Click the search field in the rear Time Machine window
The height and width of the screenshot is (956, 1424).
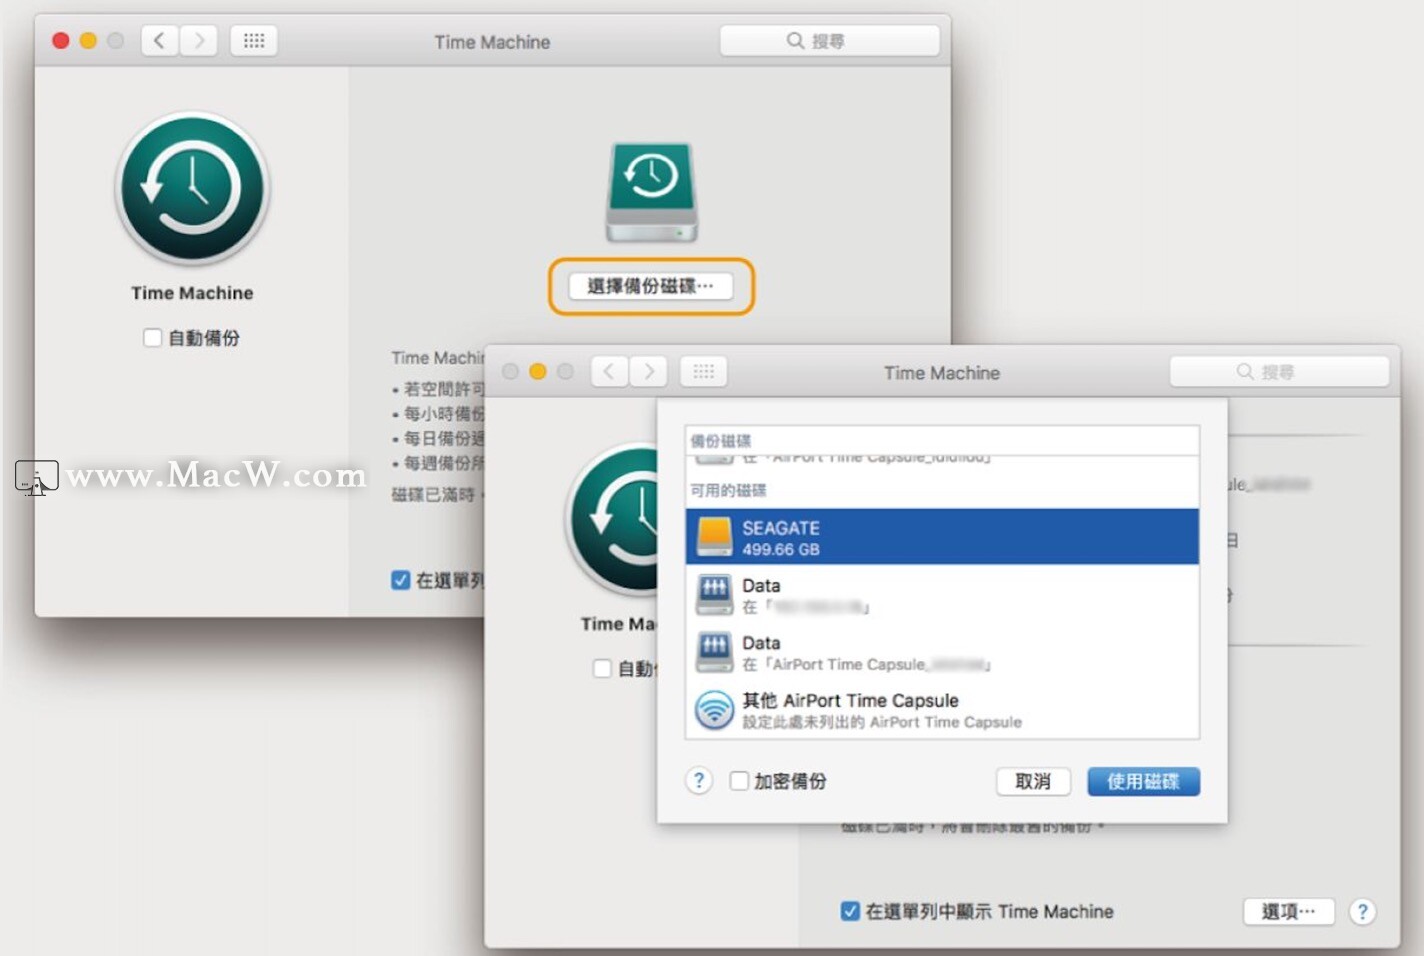[x=829, y=41]
